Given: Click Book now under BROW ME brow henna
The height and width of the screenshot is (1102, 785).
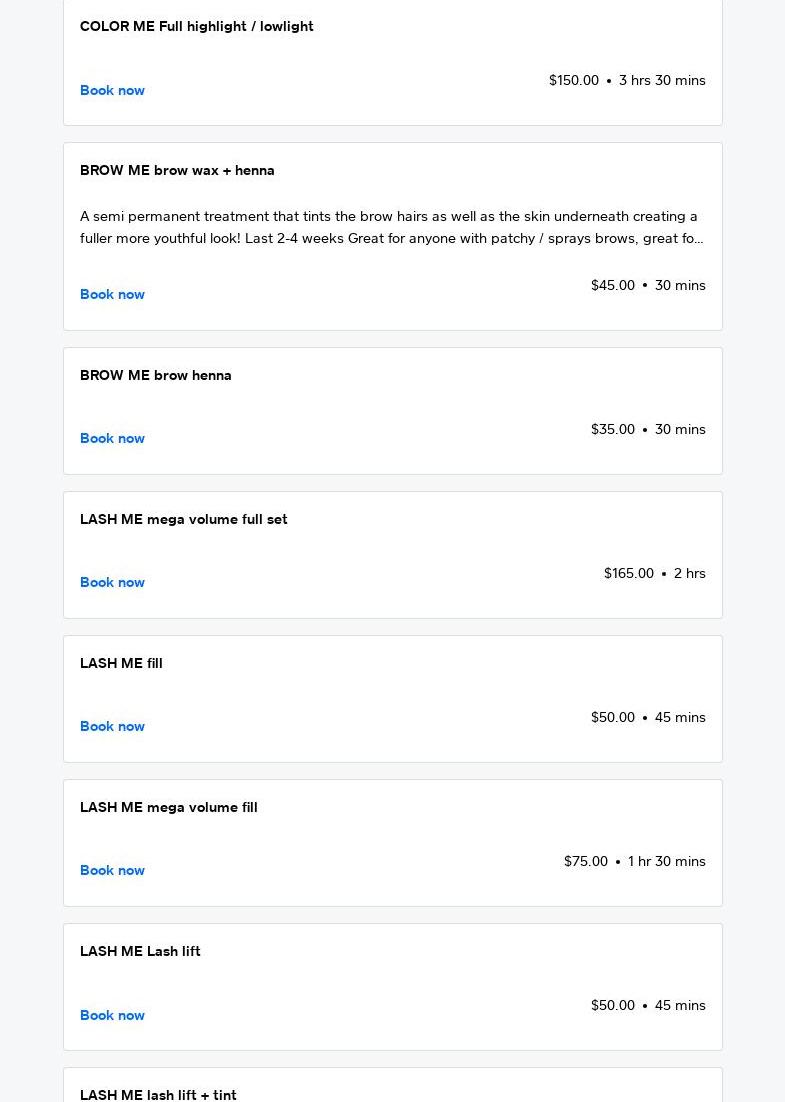Looking at the screenshot, I should (112, 438).
